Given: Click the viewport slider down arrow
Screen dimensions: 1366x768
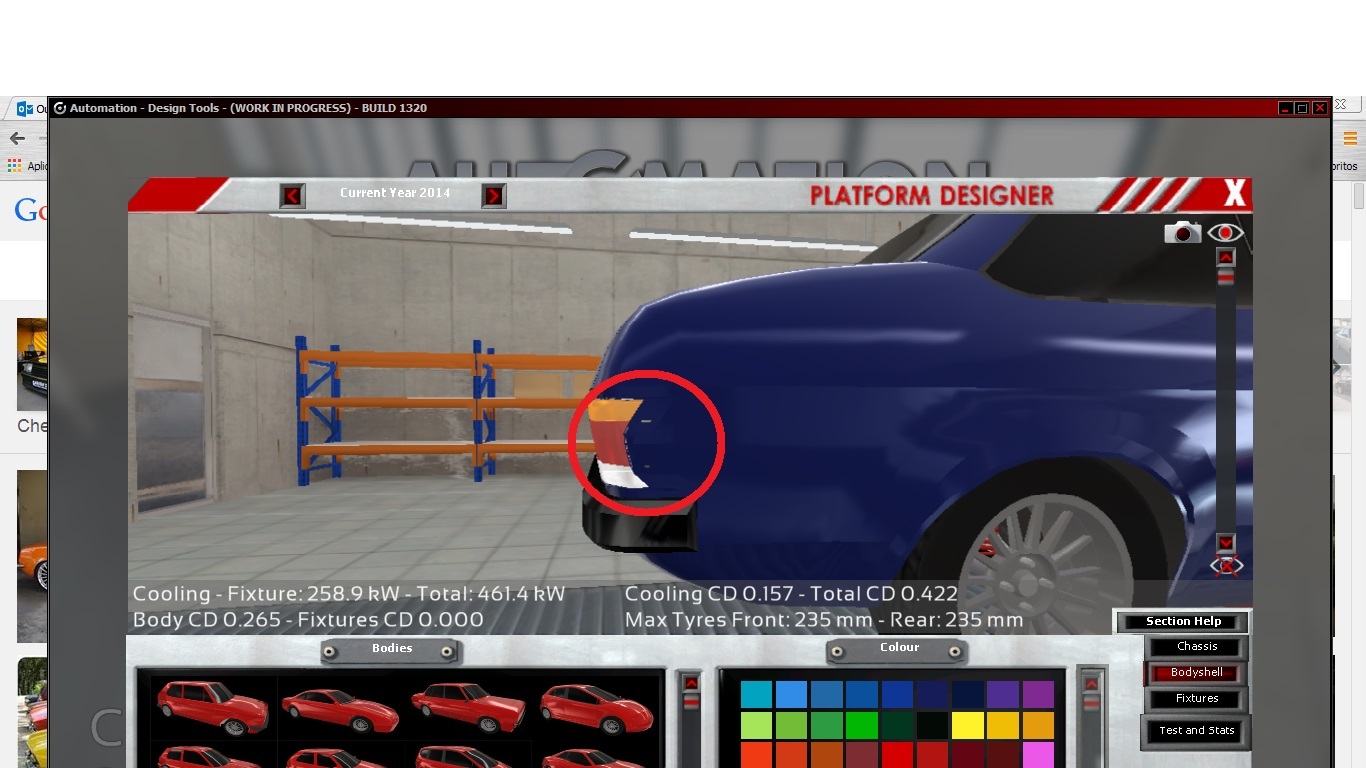Looking at the screenshot, I should coord(1226,544).
